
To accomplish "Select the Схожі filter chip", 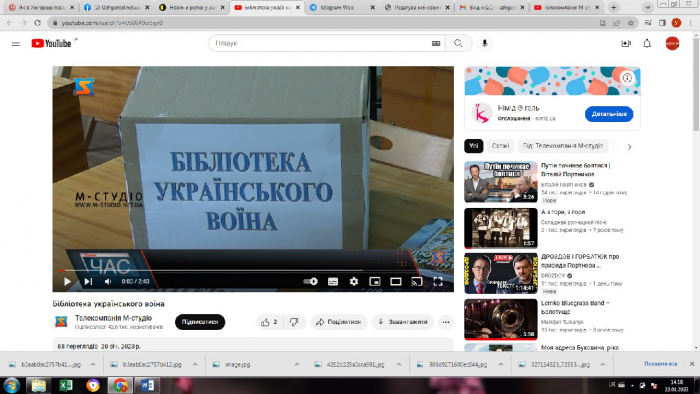I will pyautogui.click(x=500, y=146).
